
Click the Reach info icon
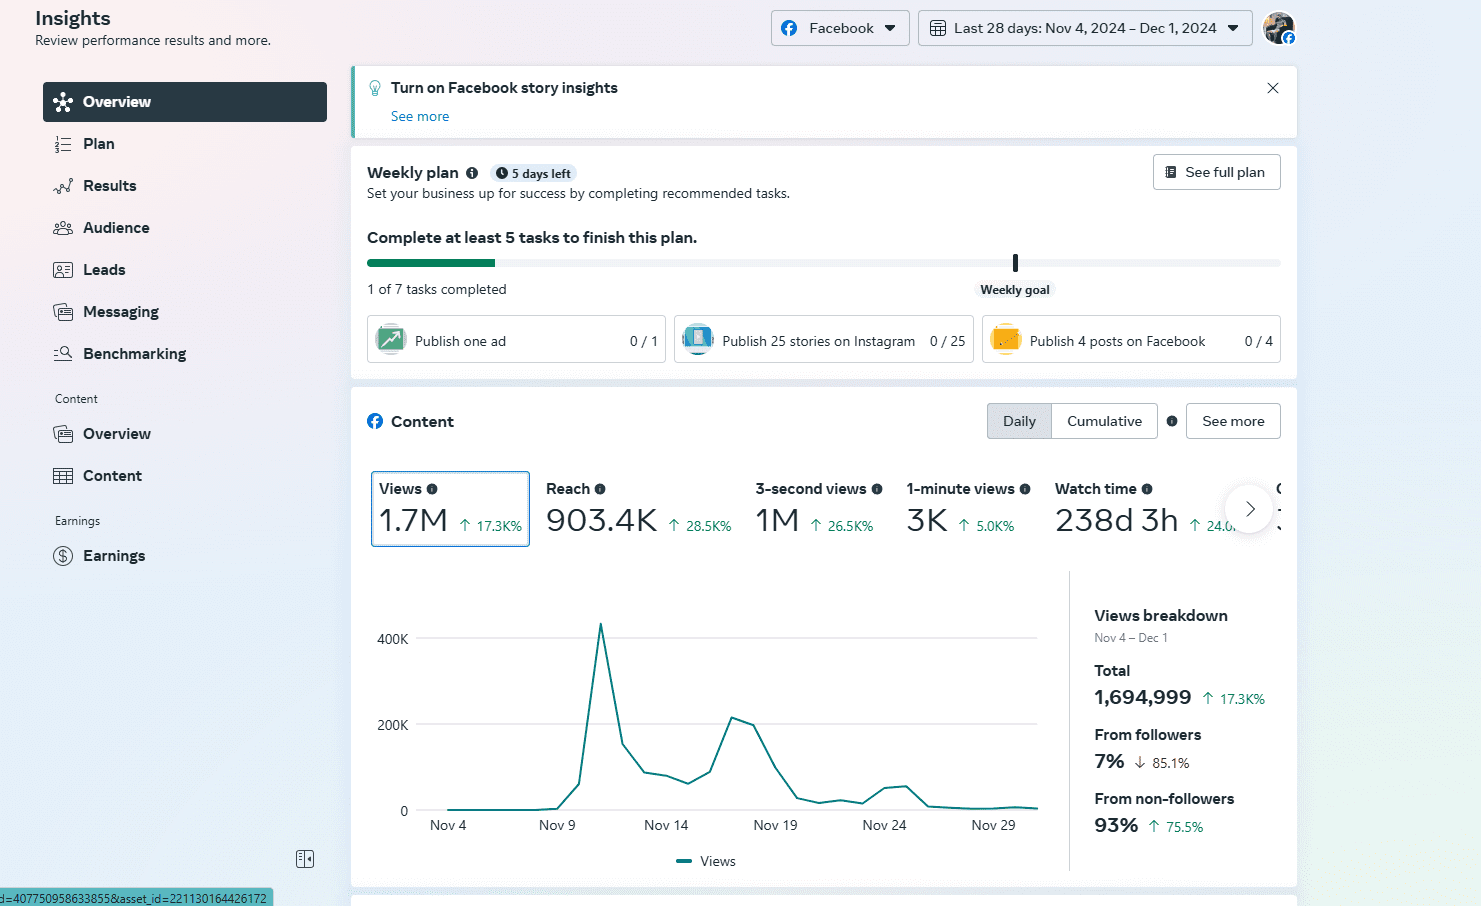(600, 489)
